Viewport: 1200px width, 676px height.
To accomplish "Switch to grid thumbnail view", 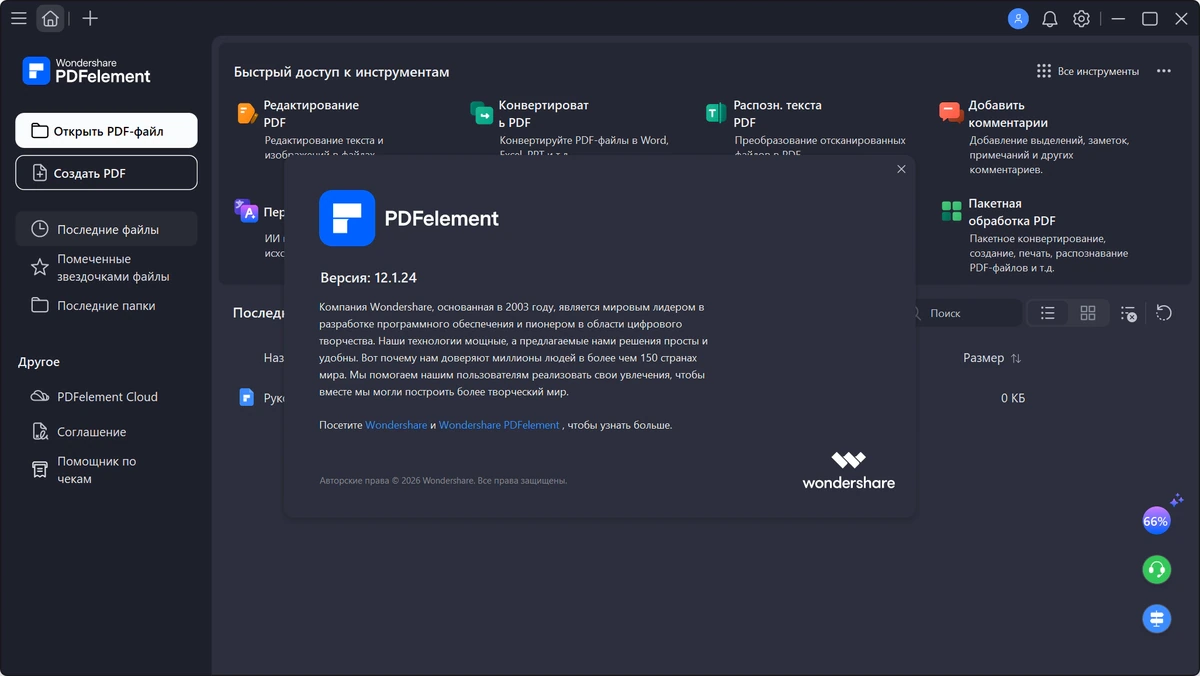I will click(1088, 313).
